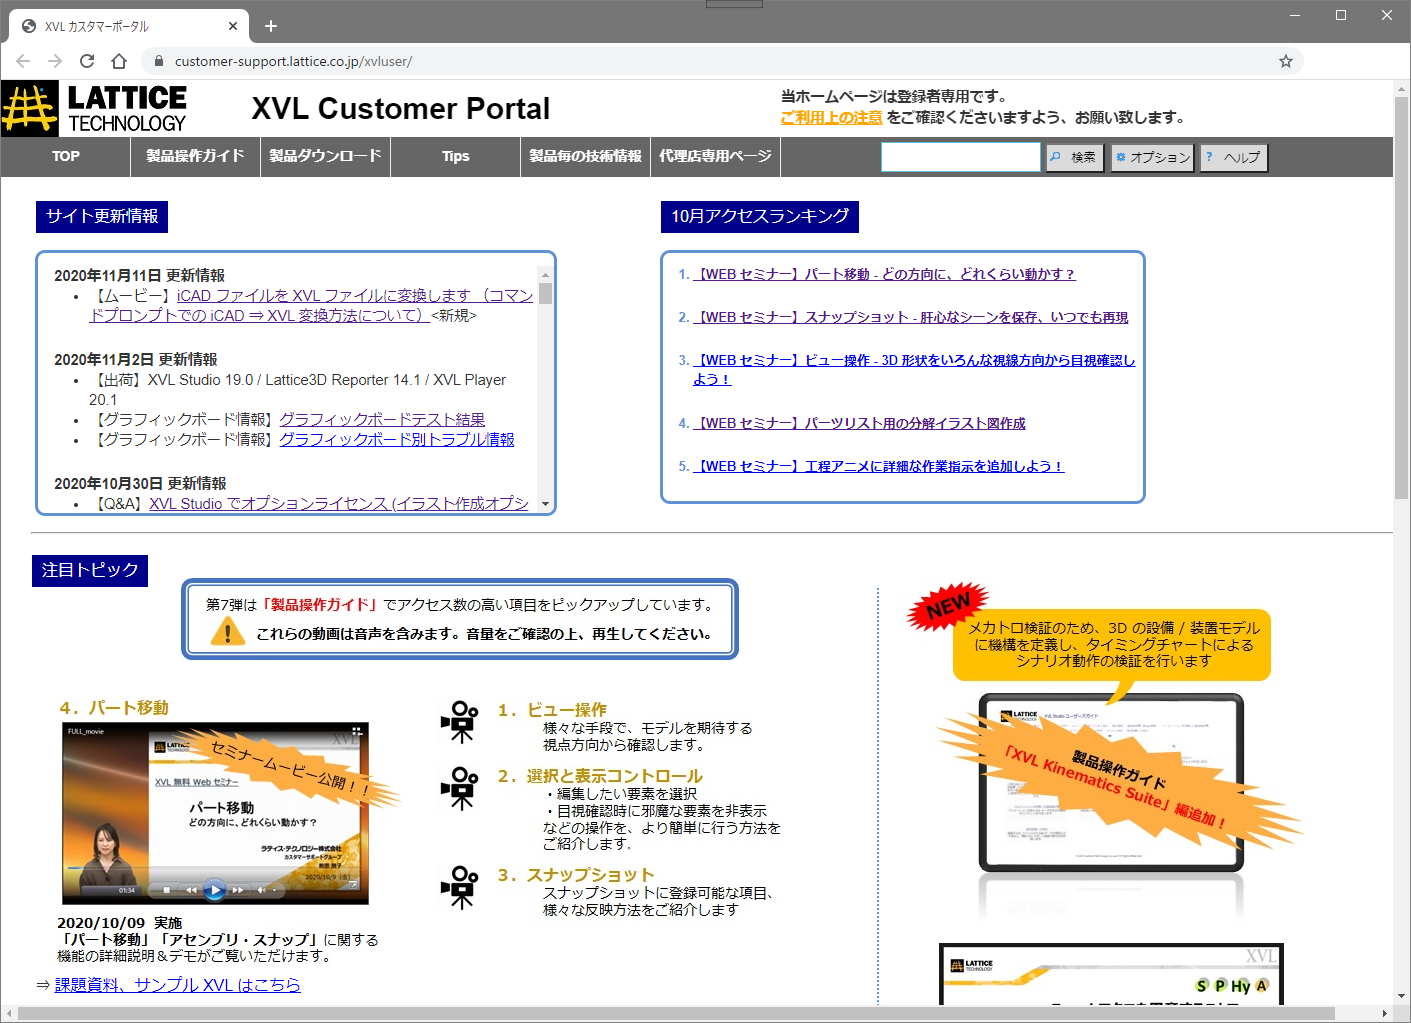This screenshot has height=1023, width=1411.
Task: Click the 4. パート移動 heading
Action: pos(114,708)
